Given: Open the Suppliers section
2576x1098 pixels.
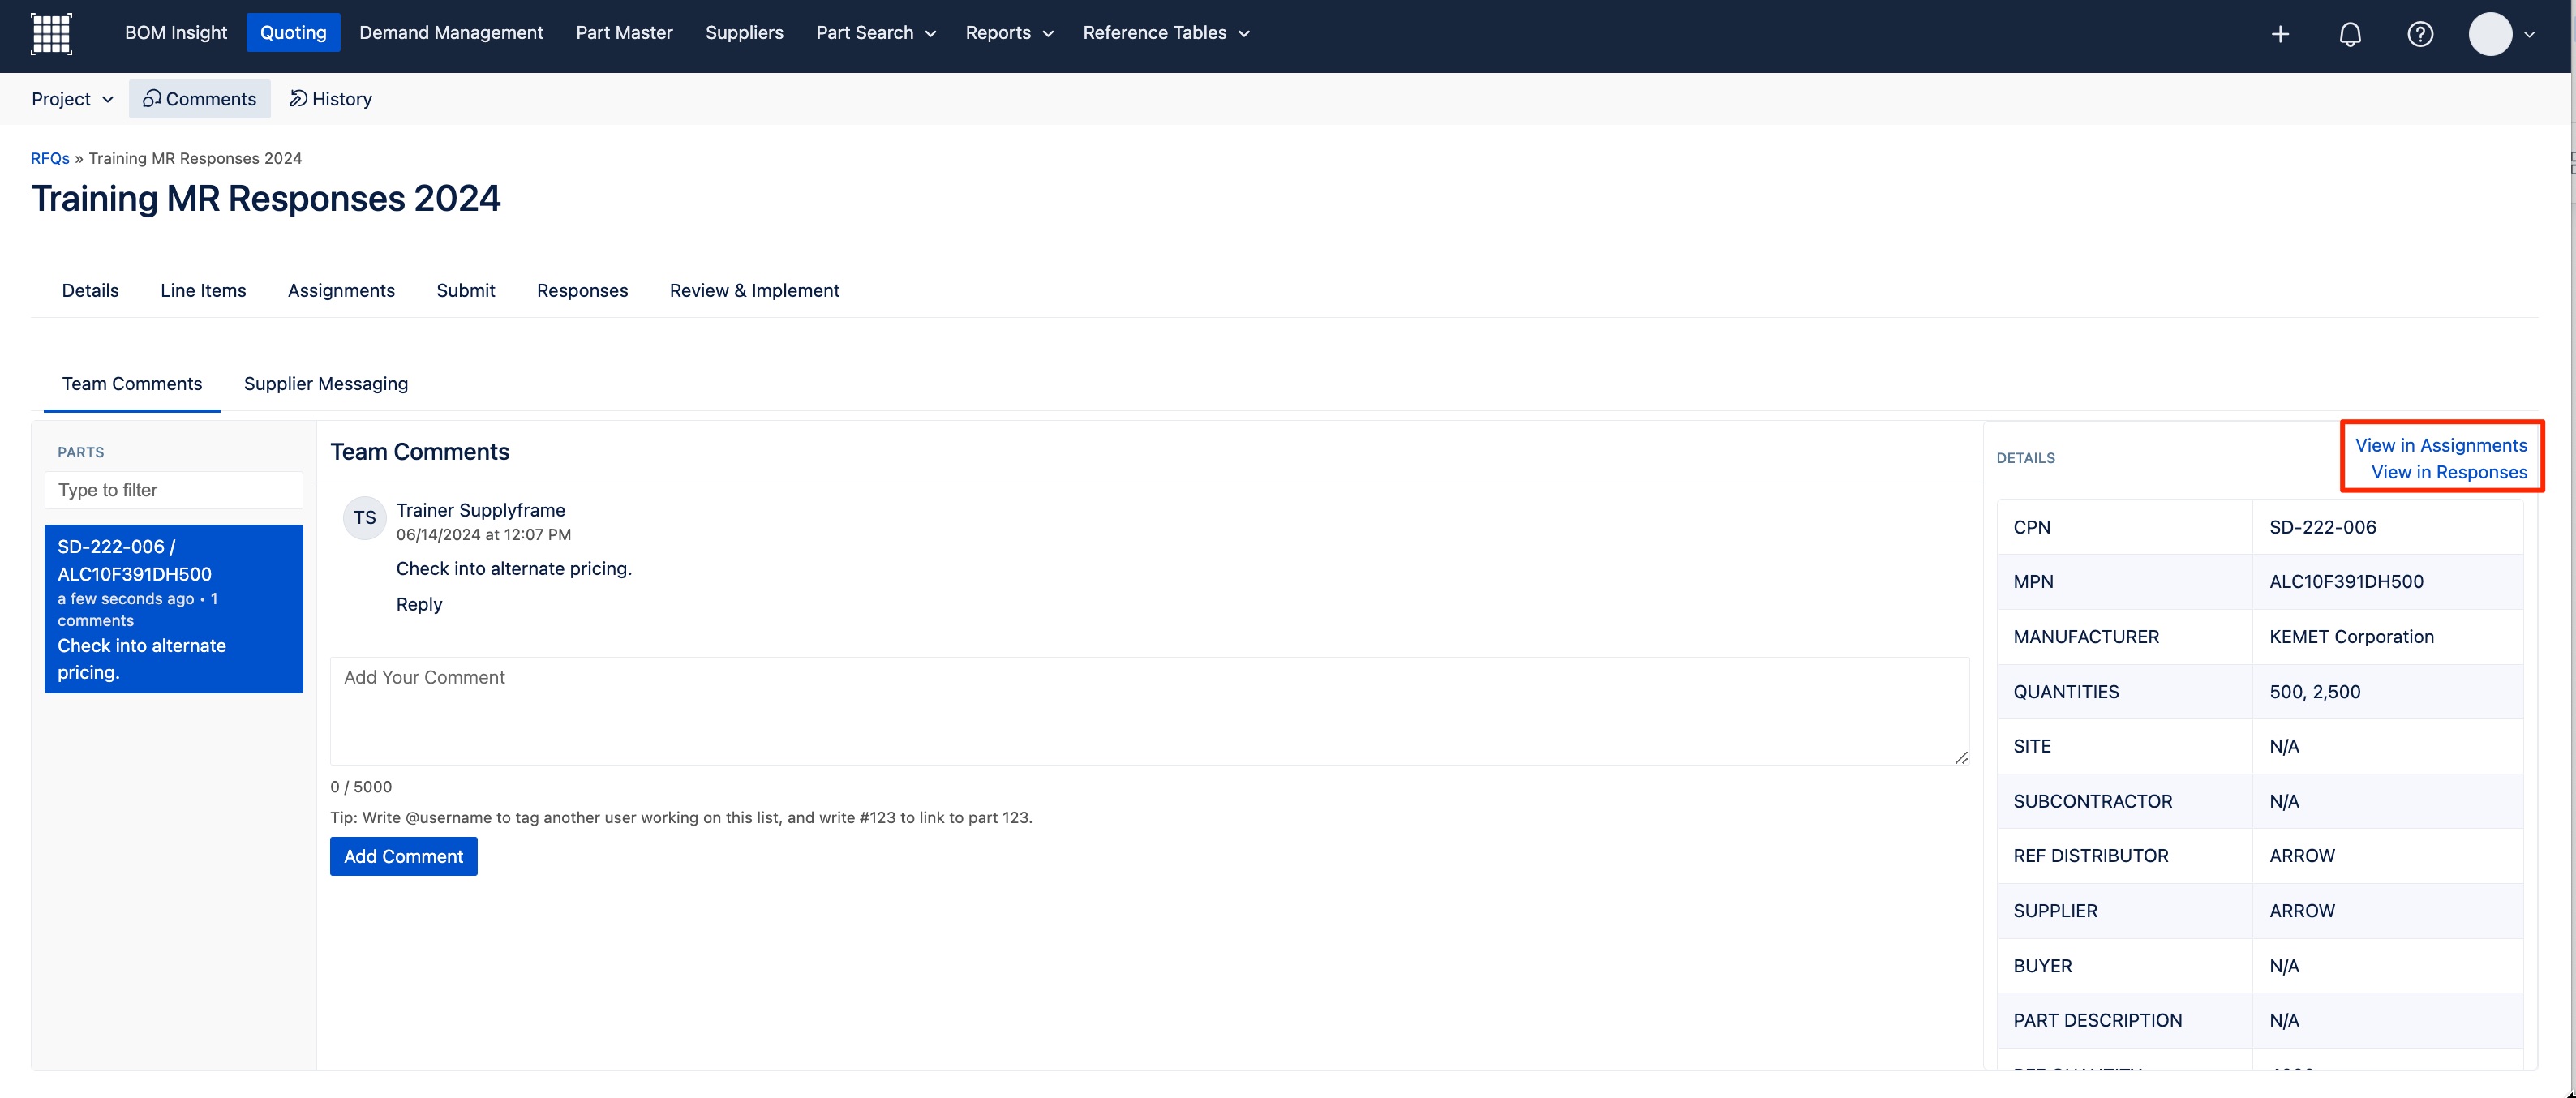Looking at the screenshot, I should 744,32.
